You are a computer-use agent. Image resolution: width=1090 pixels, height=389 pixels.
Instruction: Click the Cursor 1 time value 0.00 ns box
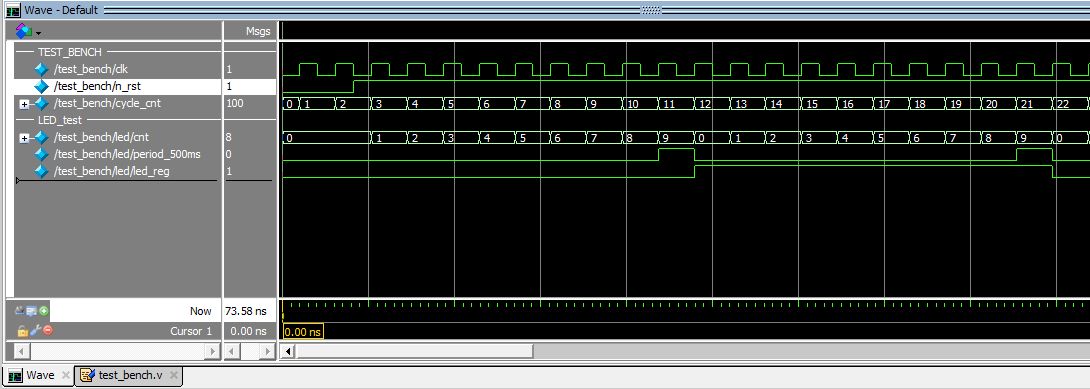point(303,331)
